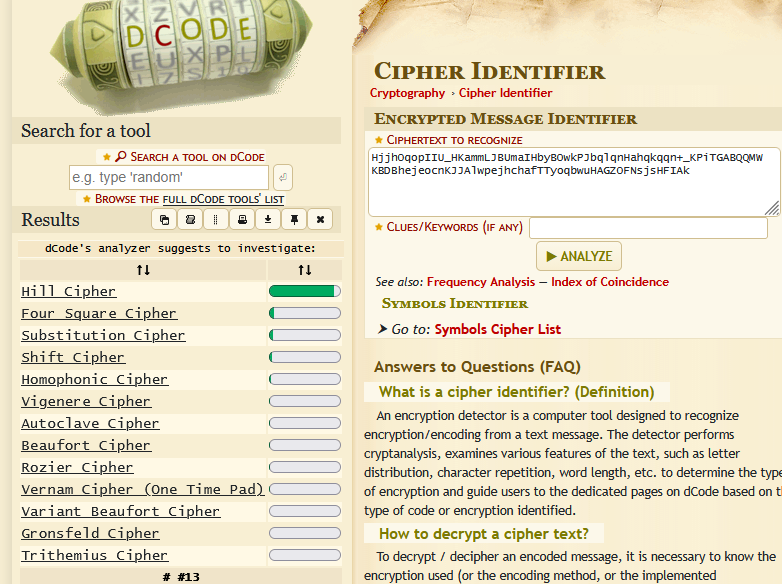Pin the results with pushpin icon
Image resolution: width=782 pixels, height=584 pixels.
294,219
